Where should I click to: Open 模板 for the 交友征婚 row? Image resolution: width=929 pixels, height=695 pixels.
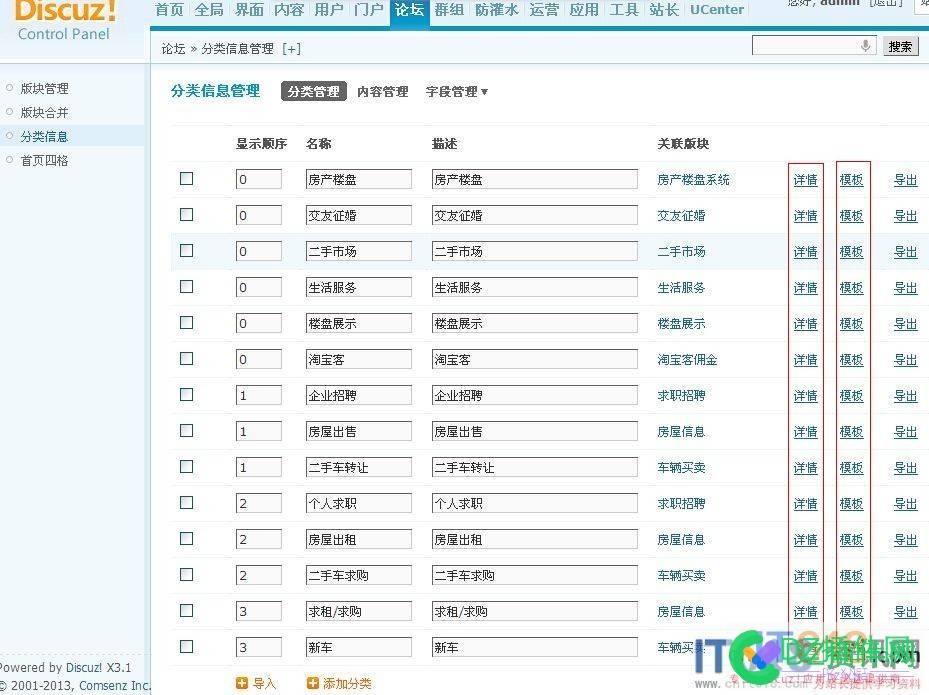pyautogui.click(x=851, y=216)
